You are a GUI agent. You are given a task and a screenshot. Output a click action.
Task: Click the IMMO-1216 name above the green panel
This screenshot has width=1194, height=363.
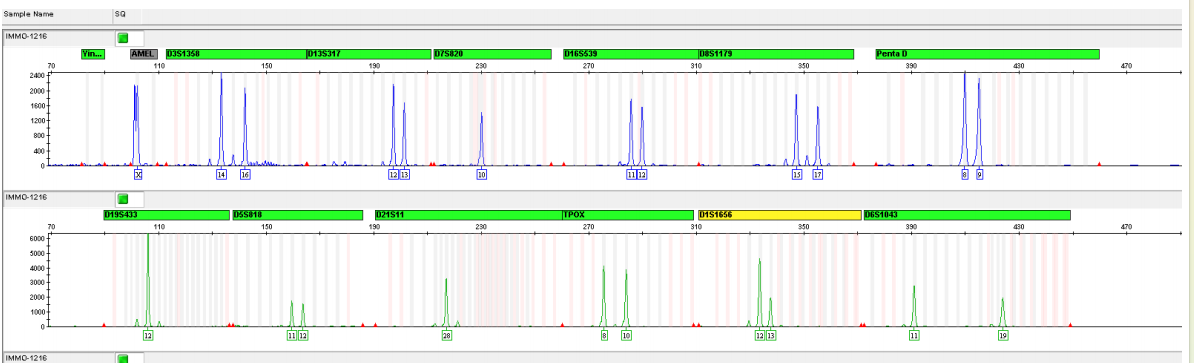[27, 197]
